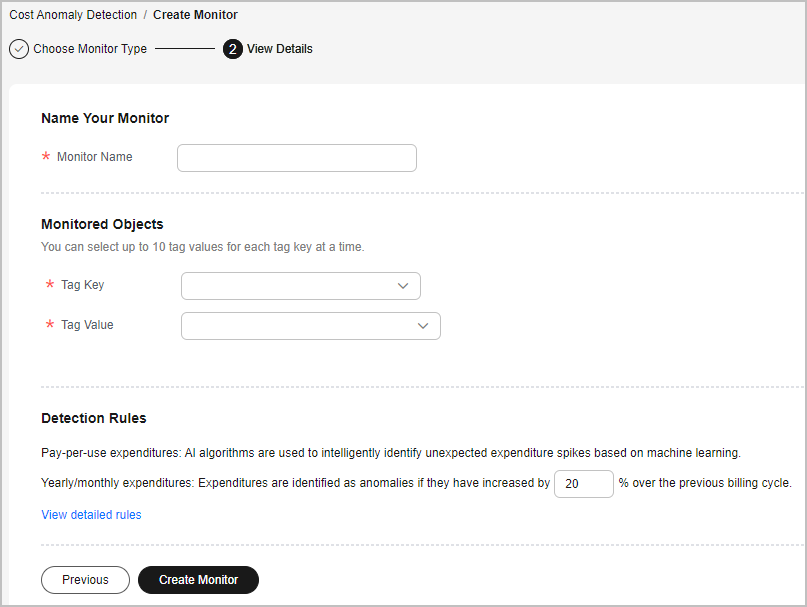Go to Cost Anomaly Detection breadcrumb
Viewport: 807px width, 607px height.
pyautogui.click(x=73, y=15)
